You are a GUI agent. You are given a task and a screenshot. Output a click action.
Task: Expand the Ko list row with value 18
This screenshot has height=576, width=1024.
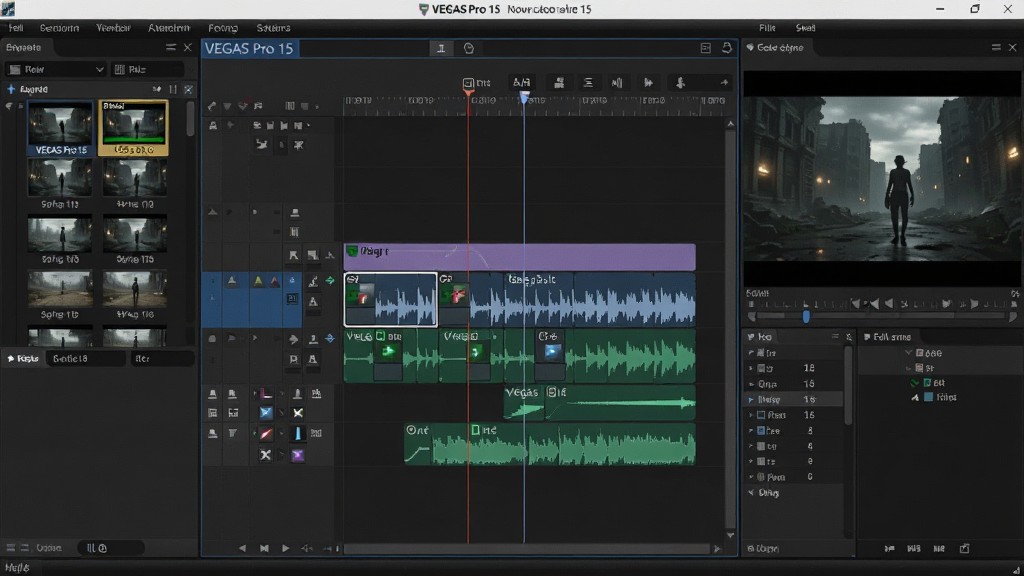[751, 368]
